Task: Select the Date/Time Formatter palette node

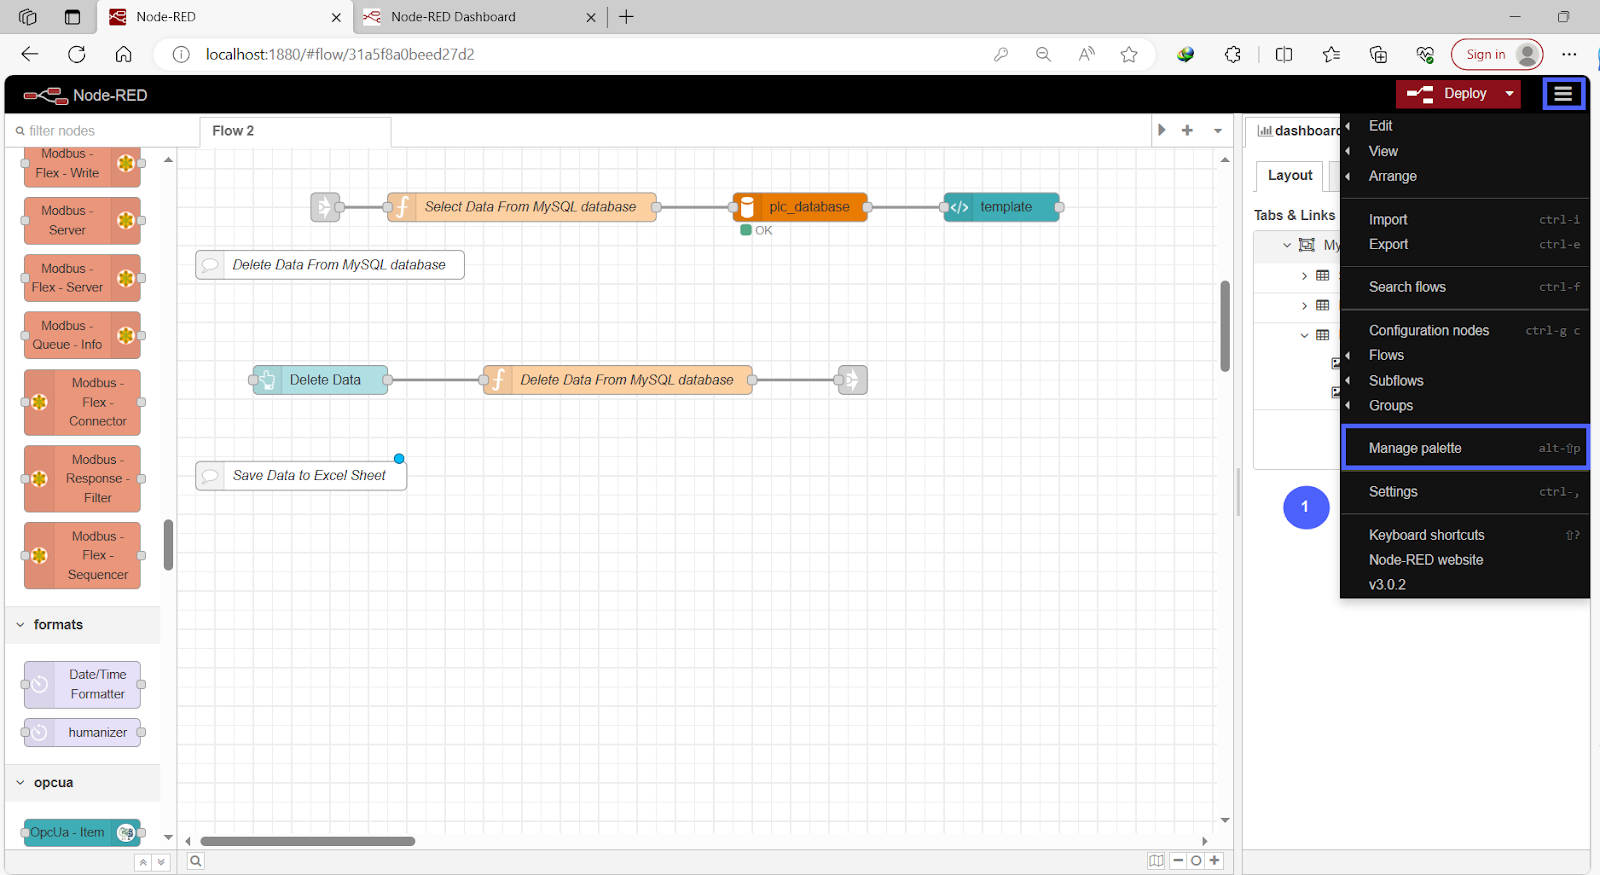Action: 82,685
